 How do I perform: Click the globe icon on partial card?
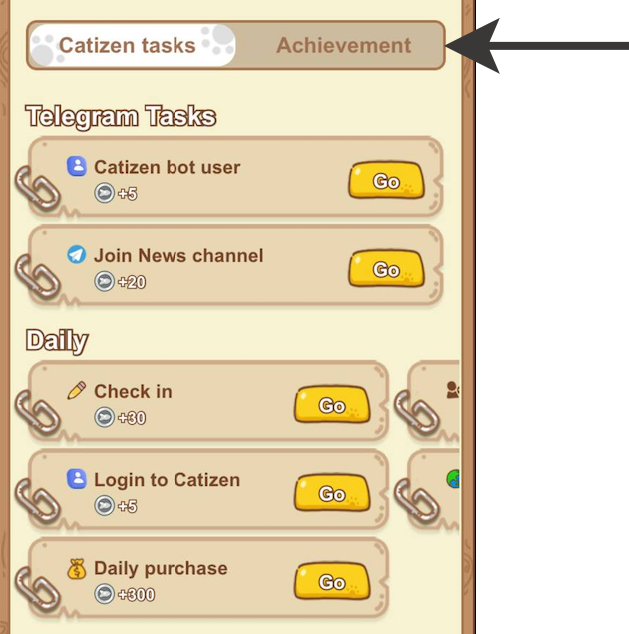pos(453,479)
